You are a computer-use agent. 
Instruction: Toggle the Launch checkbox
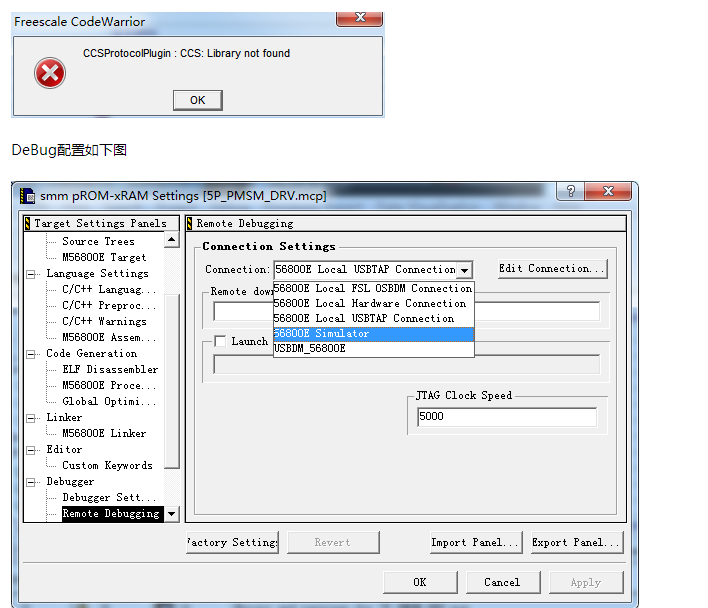[x=220, y=341]
